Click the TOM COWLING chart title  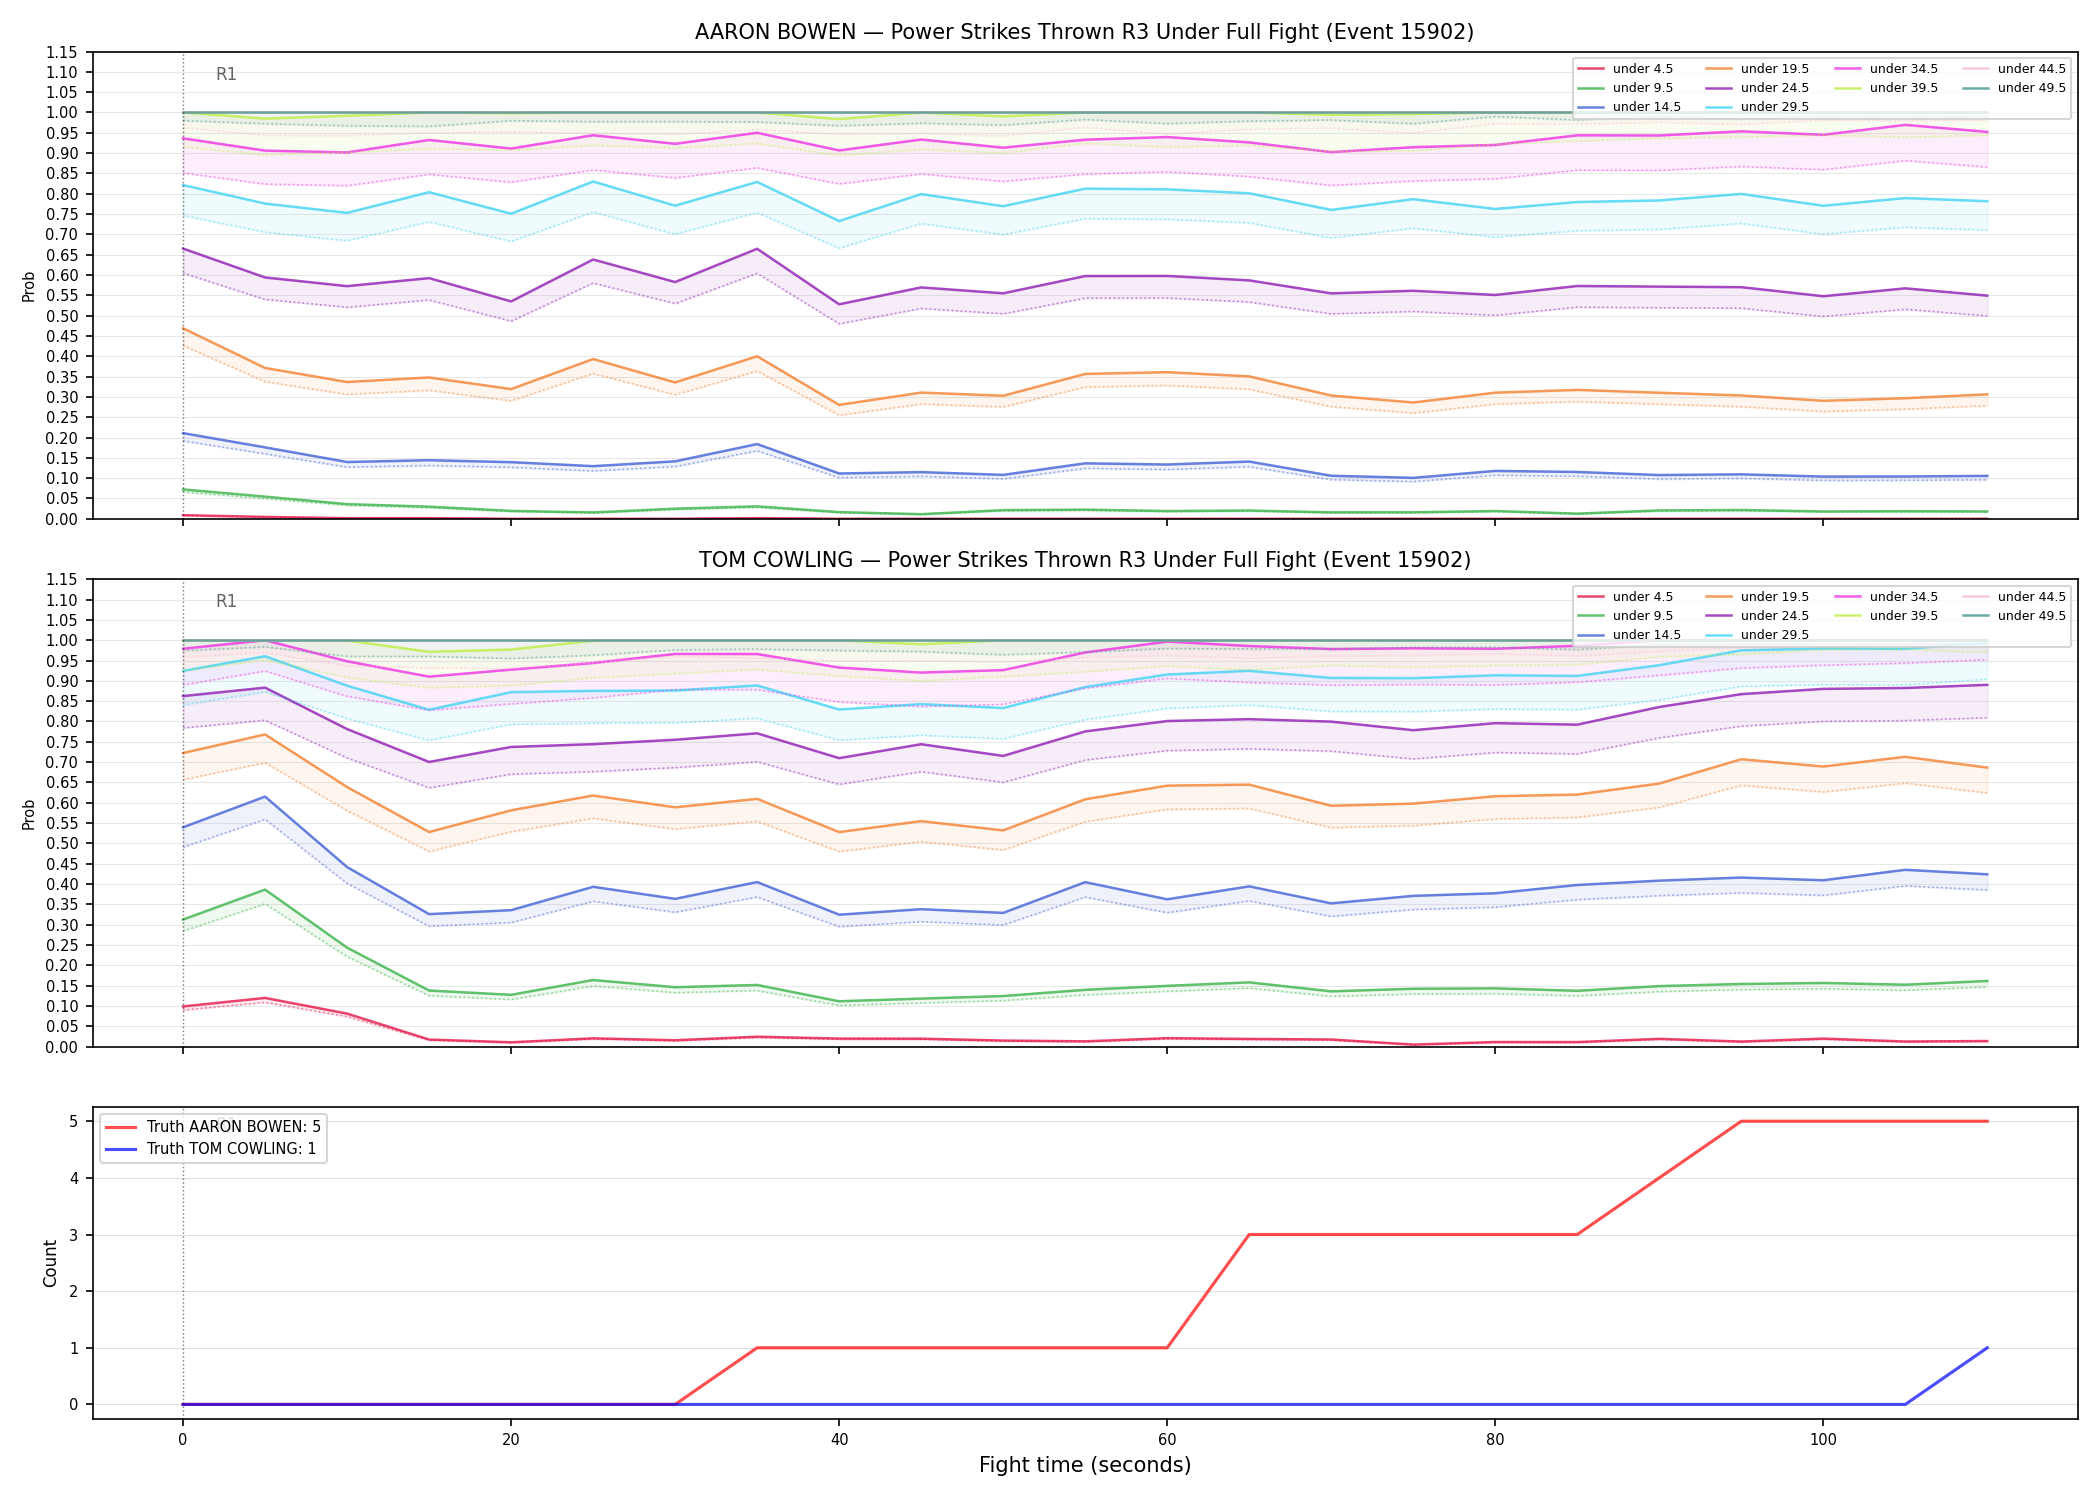coord(1084,560)
